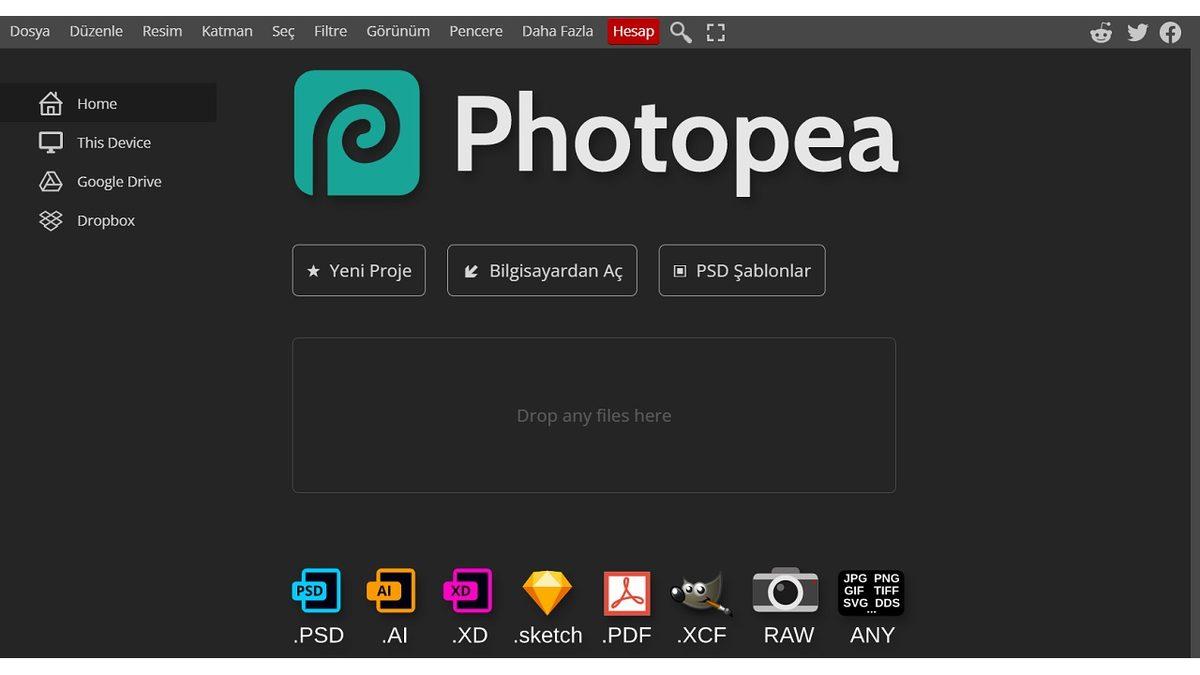Toggle fullscreen mode icon
The image size is (1200, 675).
[x=715, y=32]
